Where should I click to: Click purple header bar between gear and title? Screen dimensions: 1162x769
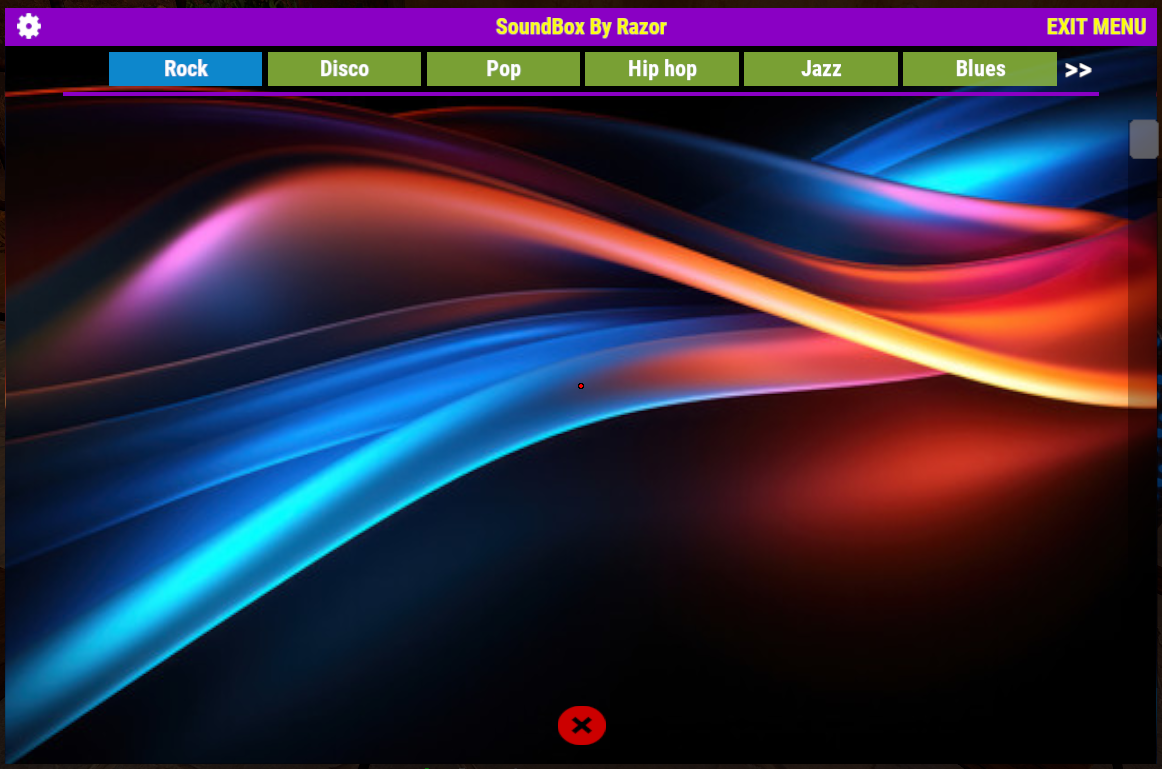point(260,27)
